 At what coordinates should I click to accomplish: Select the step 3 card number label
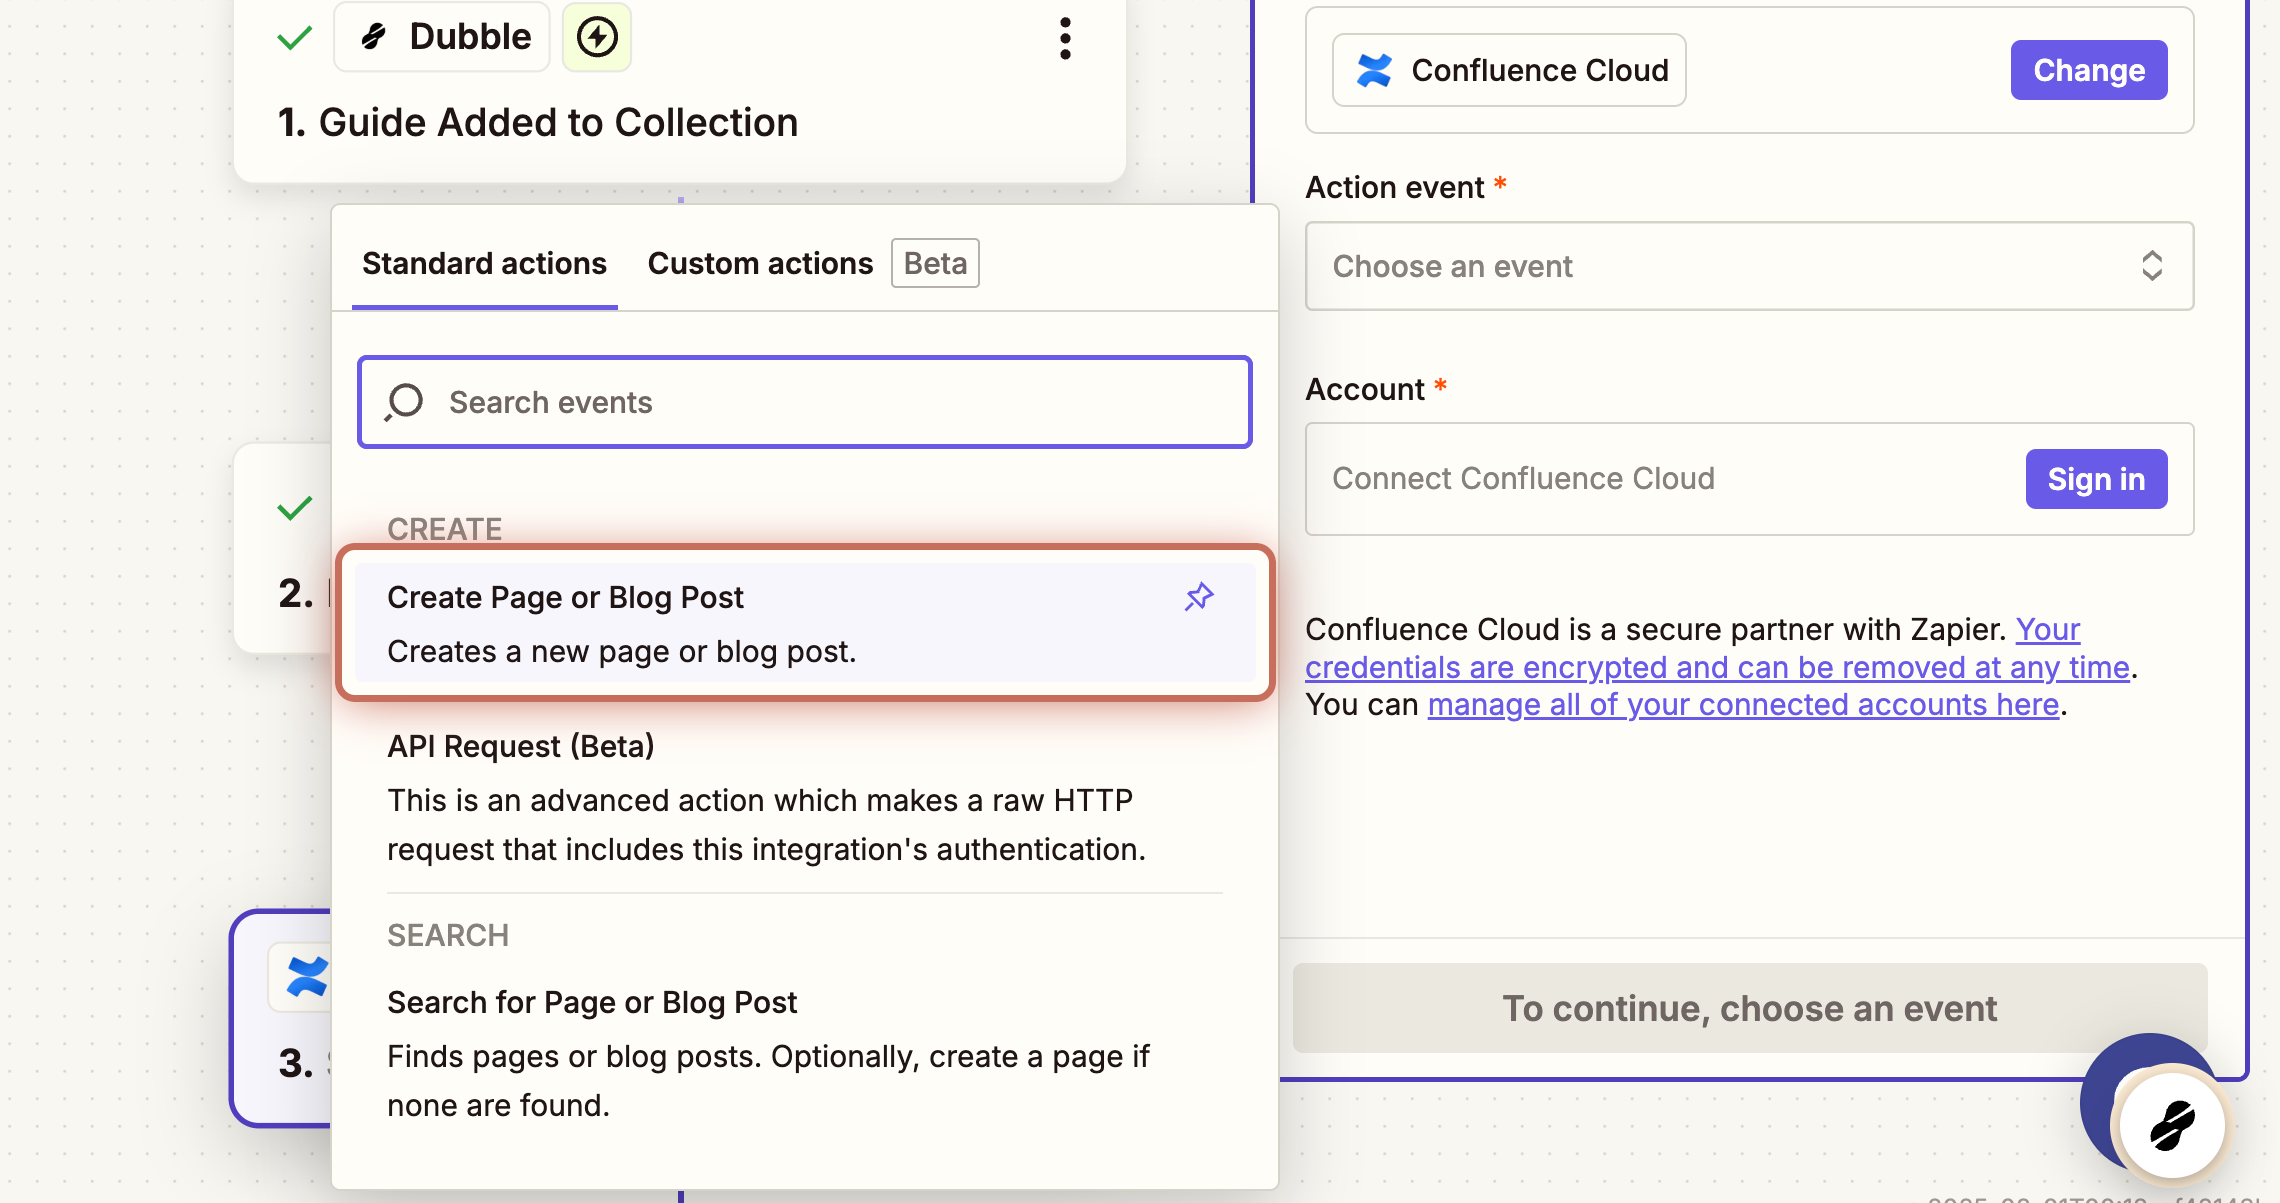(296, 1063)
